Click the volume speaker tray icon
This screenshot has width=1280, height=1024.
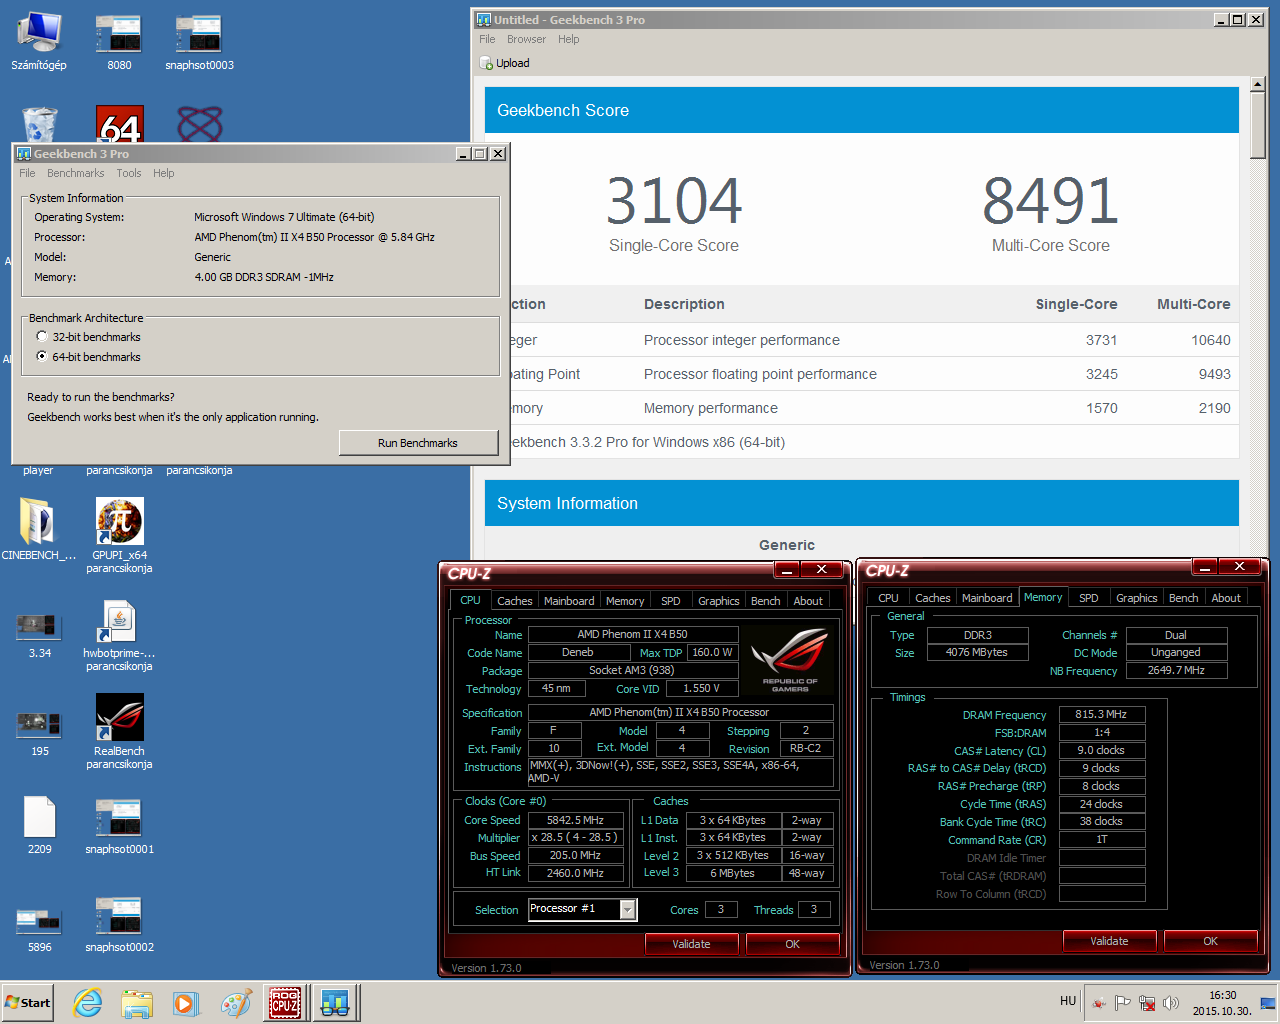coord(1171,1003)
